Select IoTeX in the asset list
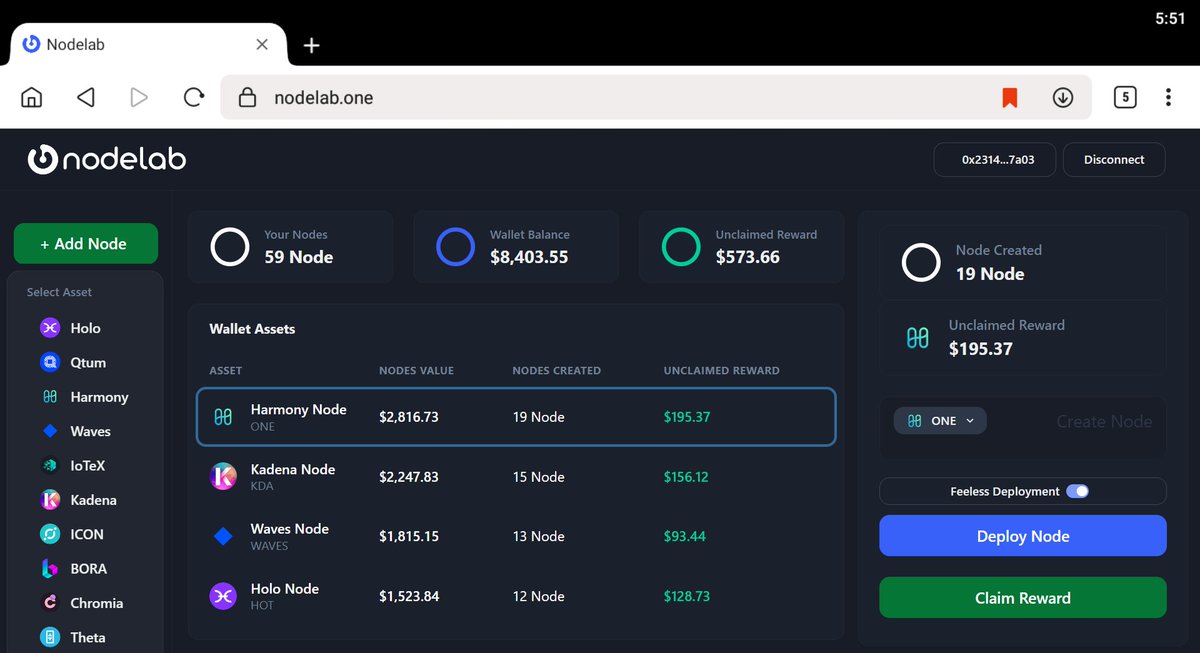 pyautogui.click(x=85, y=465)
